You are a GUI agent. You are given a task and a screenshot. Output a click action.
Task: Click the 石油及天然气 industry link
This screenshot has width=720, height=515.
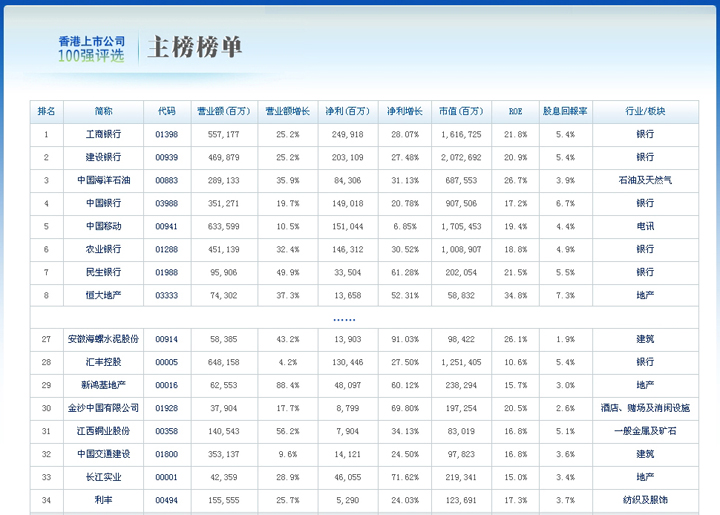click(x=645, y=180)
